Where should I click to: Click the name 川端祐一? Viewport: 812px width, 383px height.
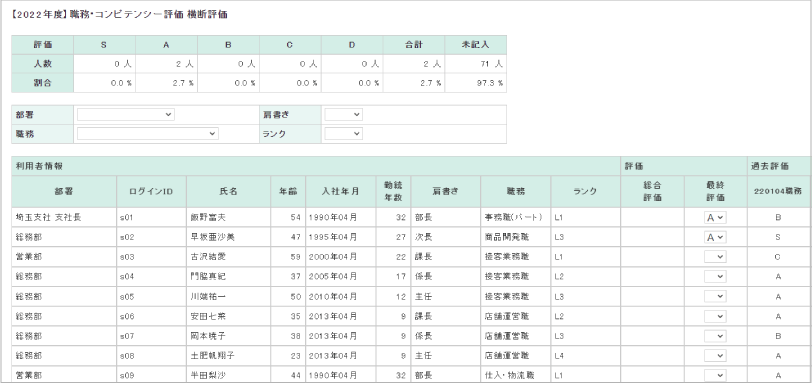point(208,297)
